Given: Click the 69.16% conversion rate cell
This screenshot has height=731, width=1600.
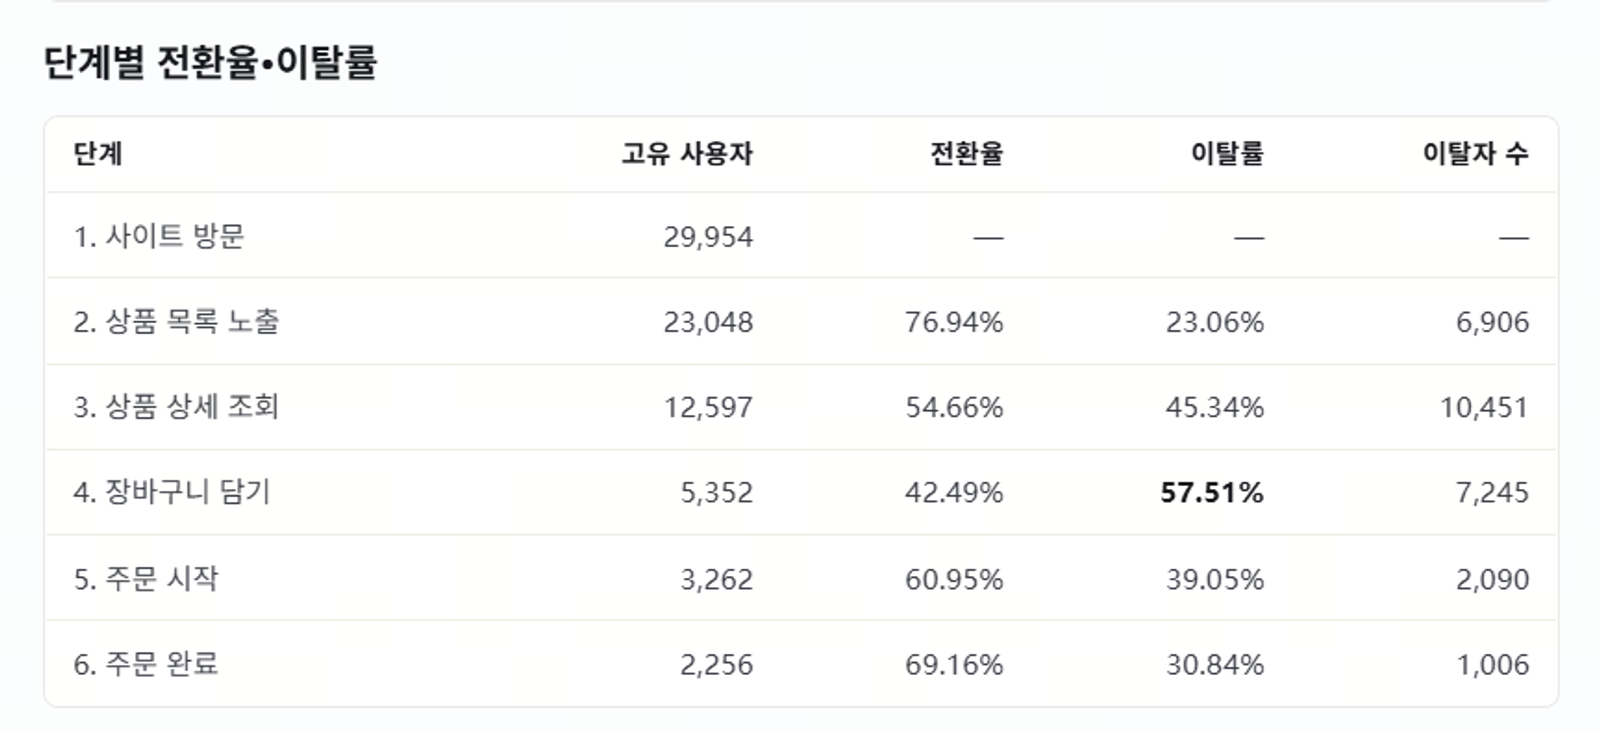Looking at the screenshot, I should tap(954, 665).
